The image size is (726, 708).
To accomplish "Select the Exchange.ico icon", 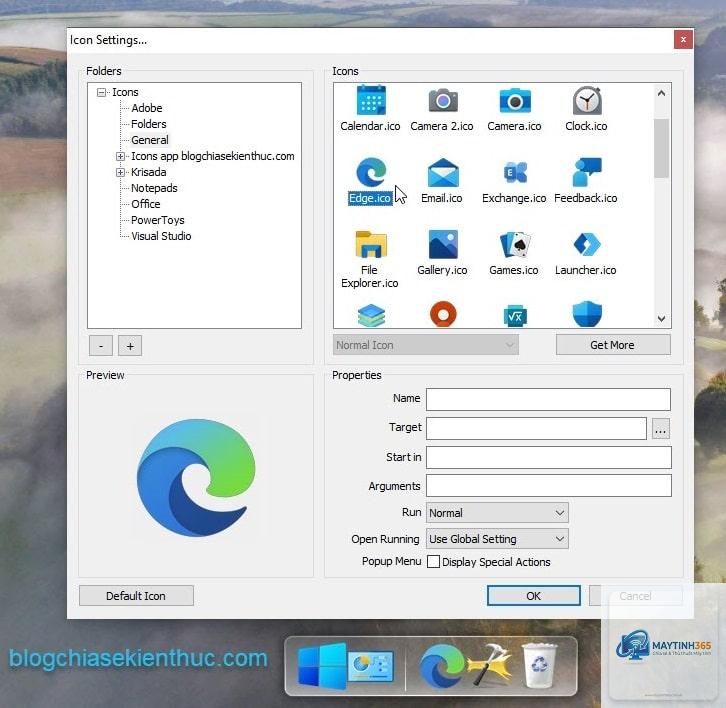I will click(514, 172).
